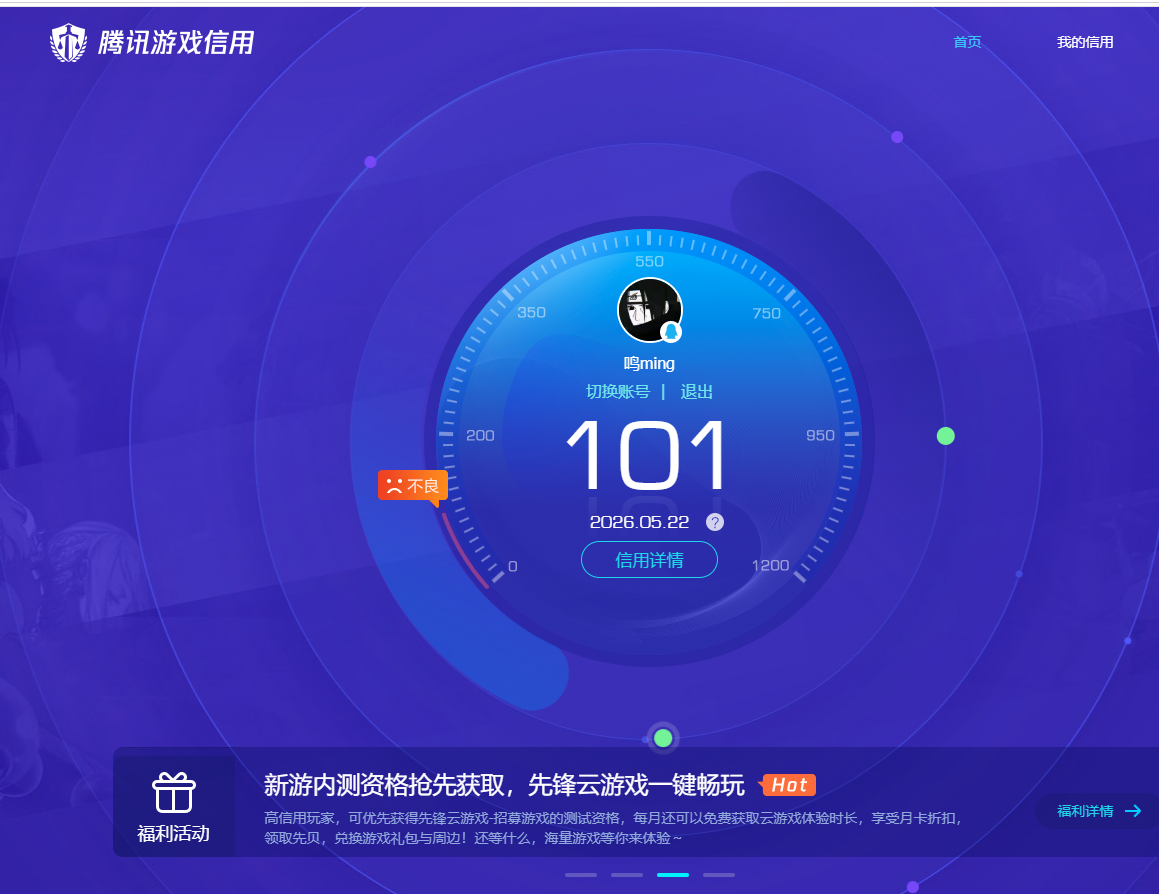Click the question mark help icon beside date
The image size is (1159, 894).
coord(715,522)
